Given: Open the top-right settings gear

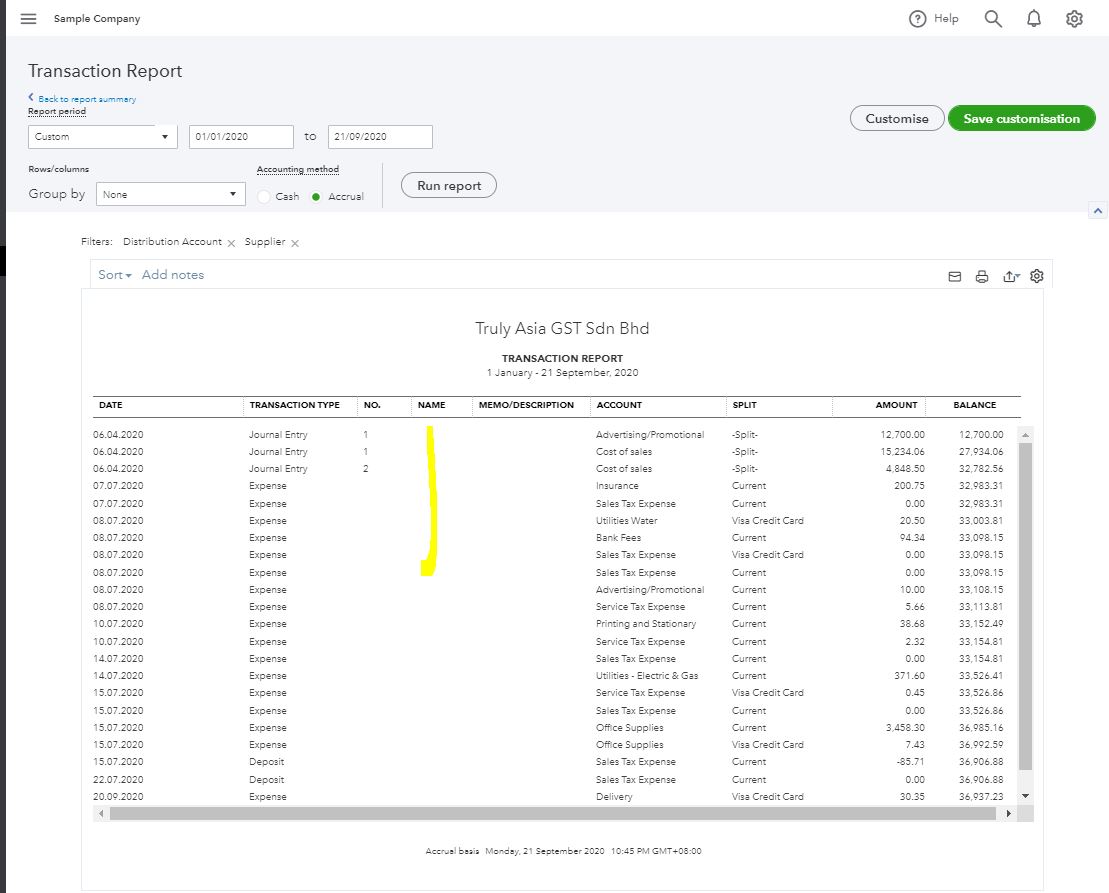Looking at the screenshot, I should click(1074, 19).
